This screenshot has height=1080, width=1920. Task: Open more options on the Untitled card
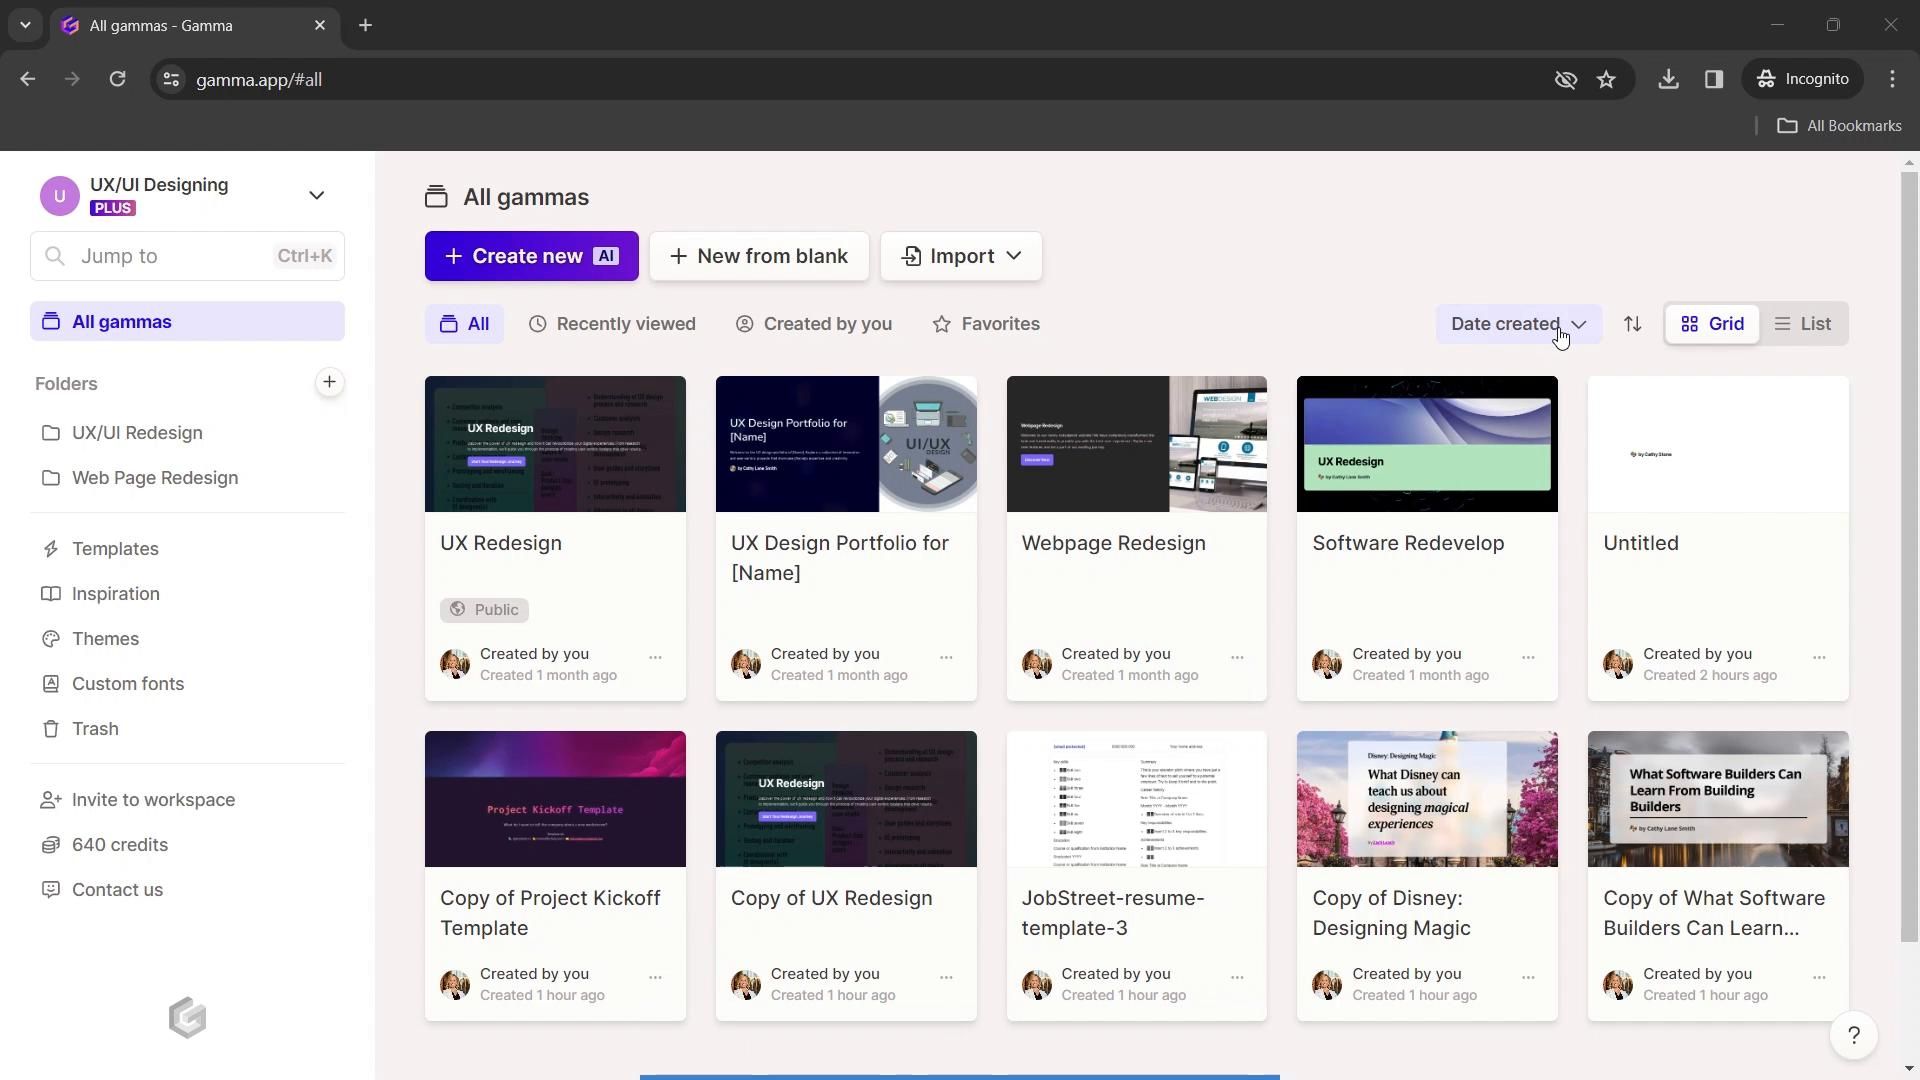coord(1818,658)
